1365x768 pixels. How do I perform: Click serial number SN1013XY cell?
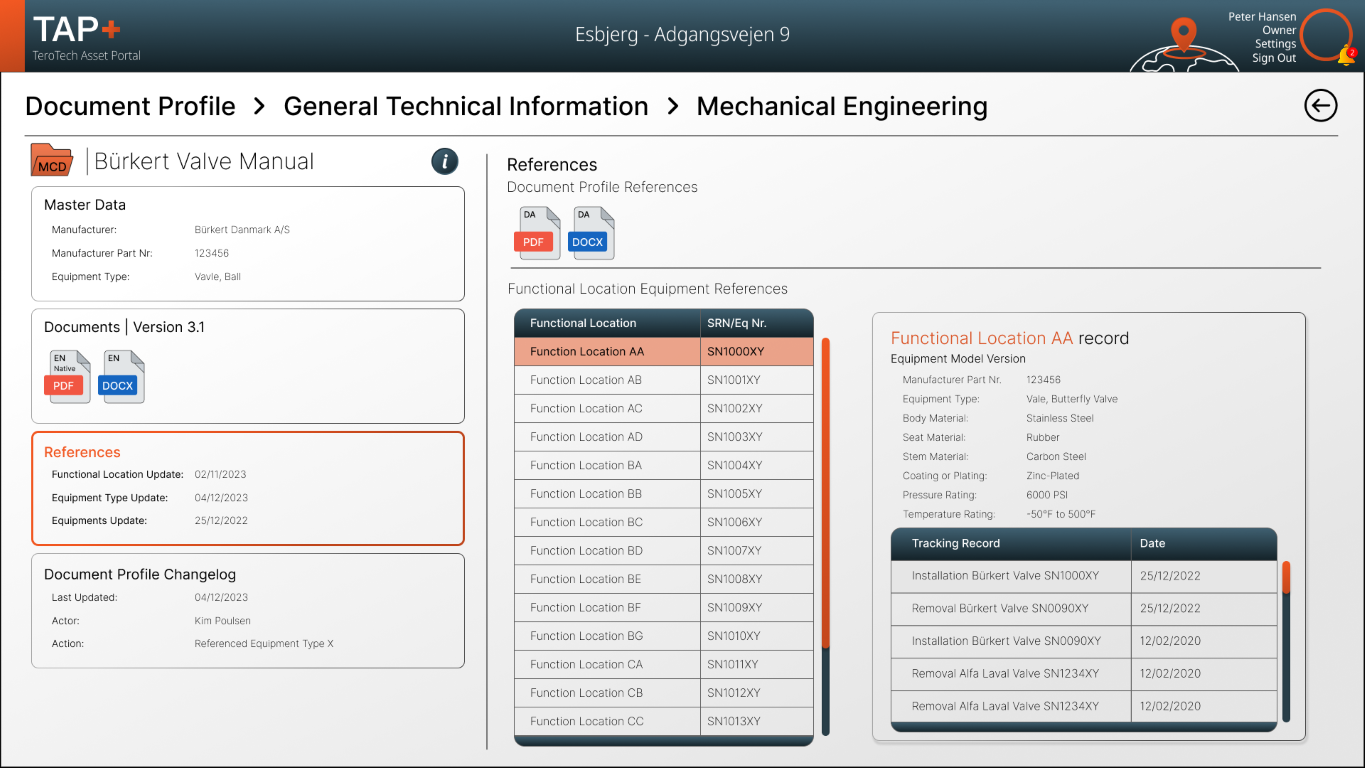pos(757,721)
